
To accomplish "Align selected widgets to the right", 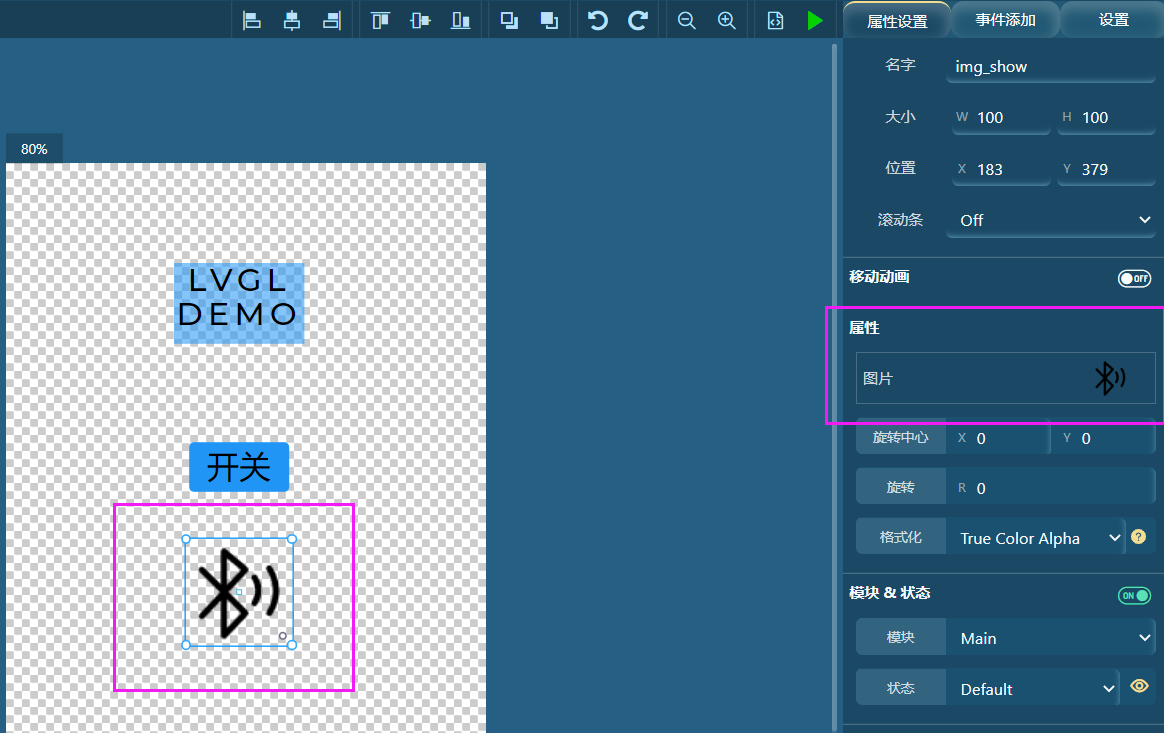I will [x=332, y=20].
